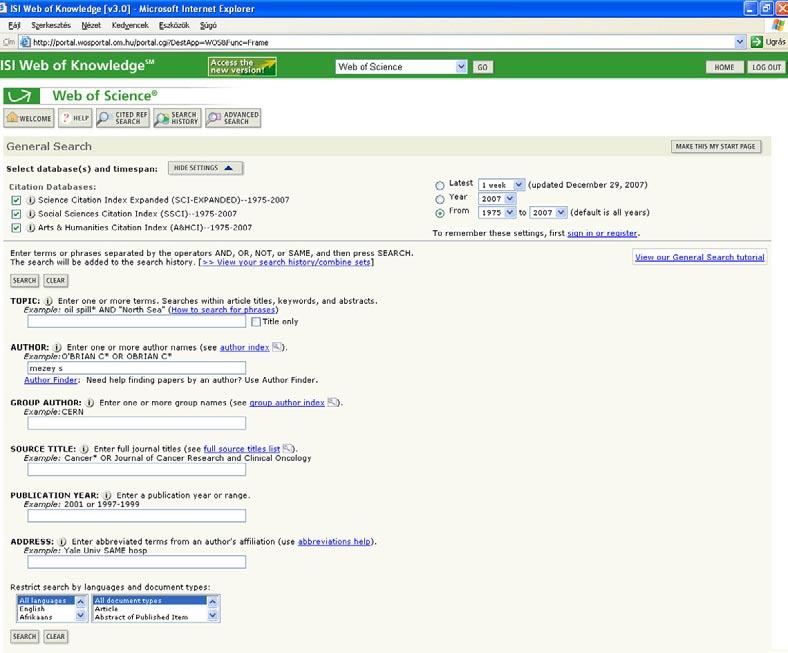This screenshot has width=788, height=653.
Task: Click the info icon next to TOPIC
Action: (x=48, y=301)
